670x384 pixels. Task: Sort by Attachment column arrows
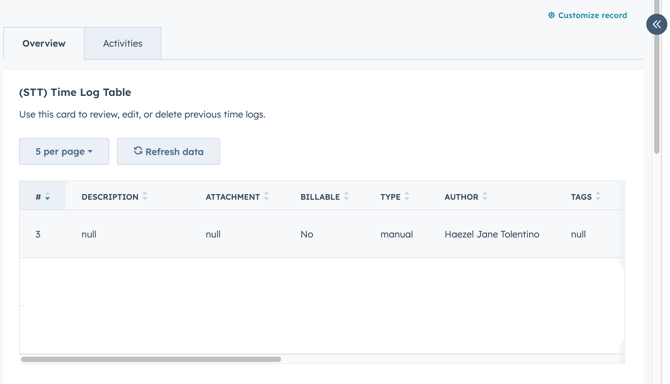(267, 196)
